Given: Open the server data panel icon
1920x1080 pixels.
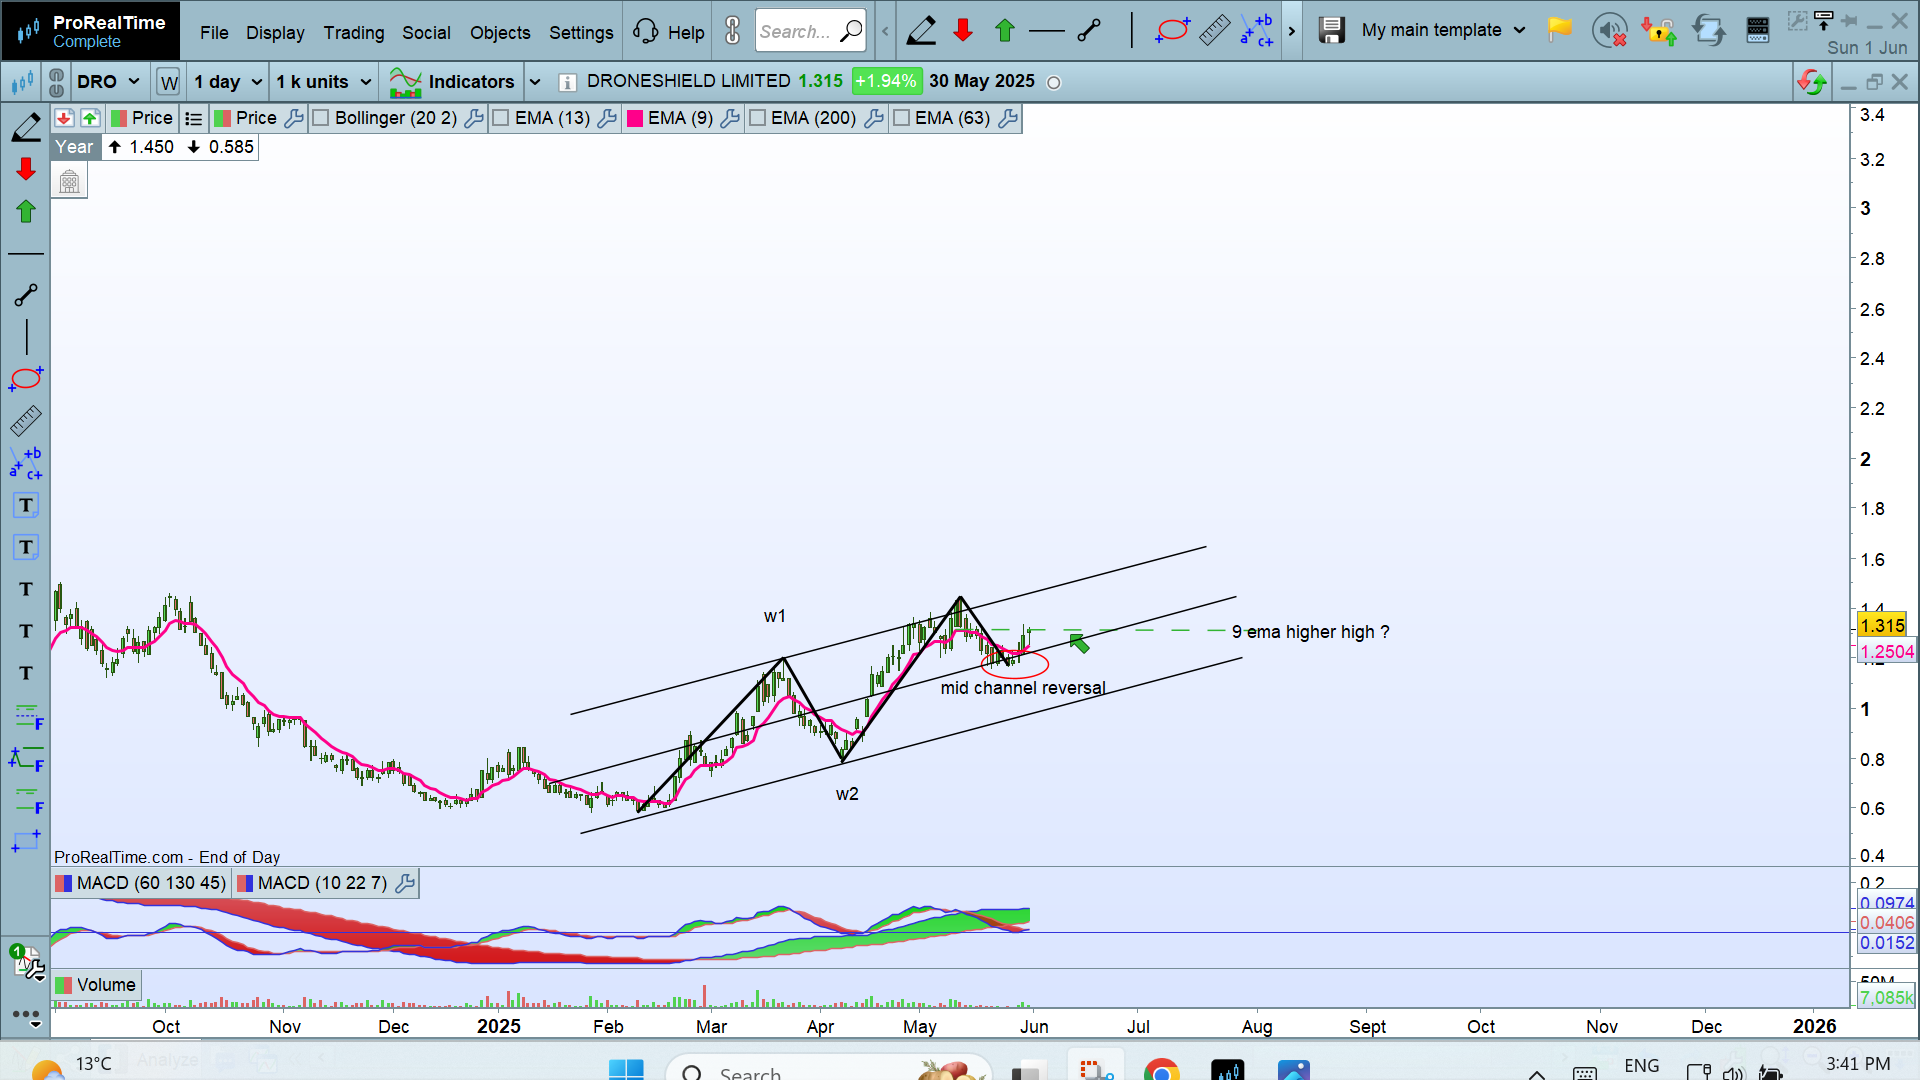Looking at the screenshot, I should 1758,31.
